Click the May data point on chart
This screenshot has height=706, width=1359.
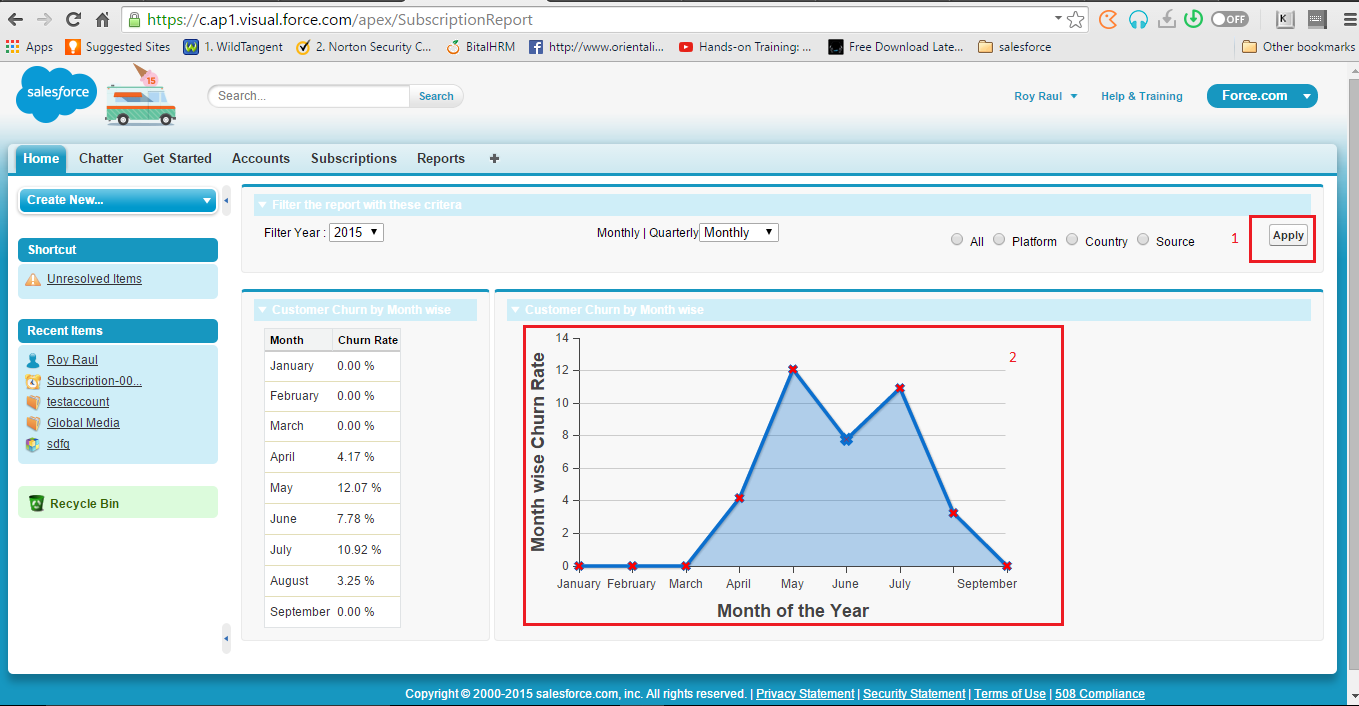792,370
